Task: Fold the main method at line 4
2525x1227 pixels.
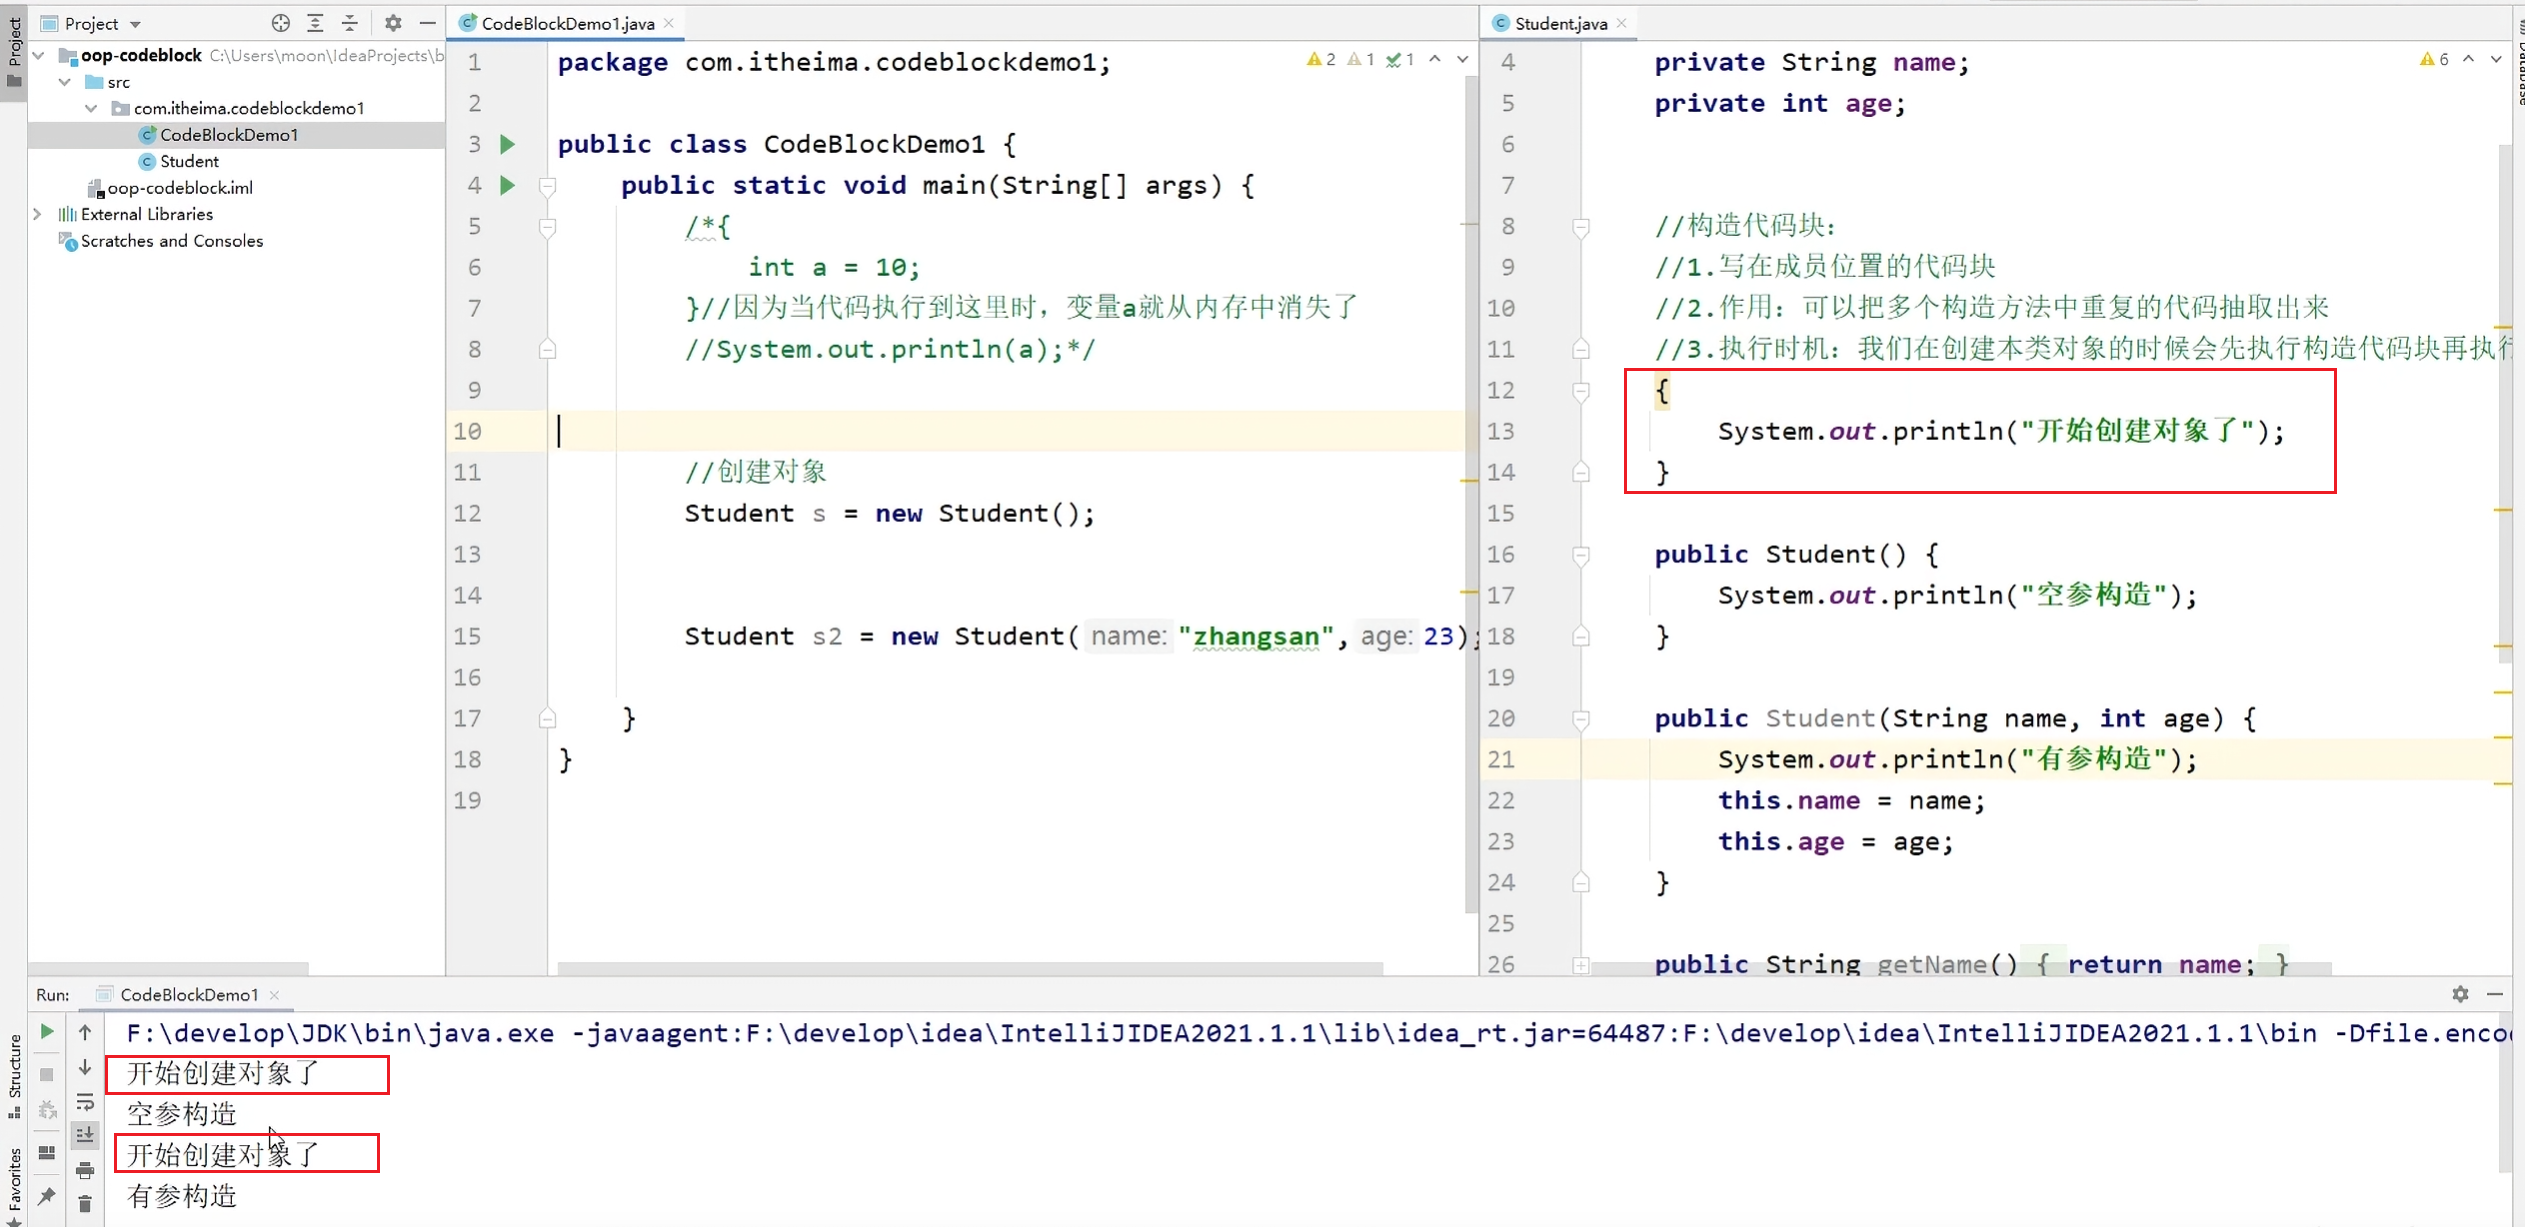Action: tap(547, 186)
